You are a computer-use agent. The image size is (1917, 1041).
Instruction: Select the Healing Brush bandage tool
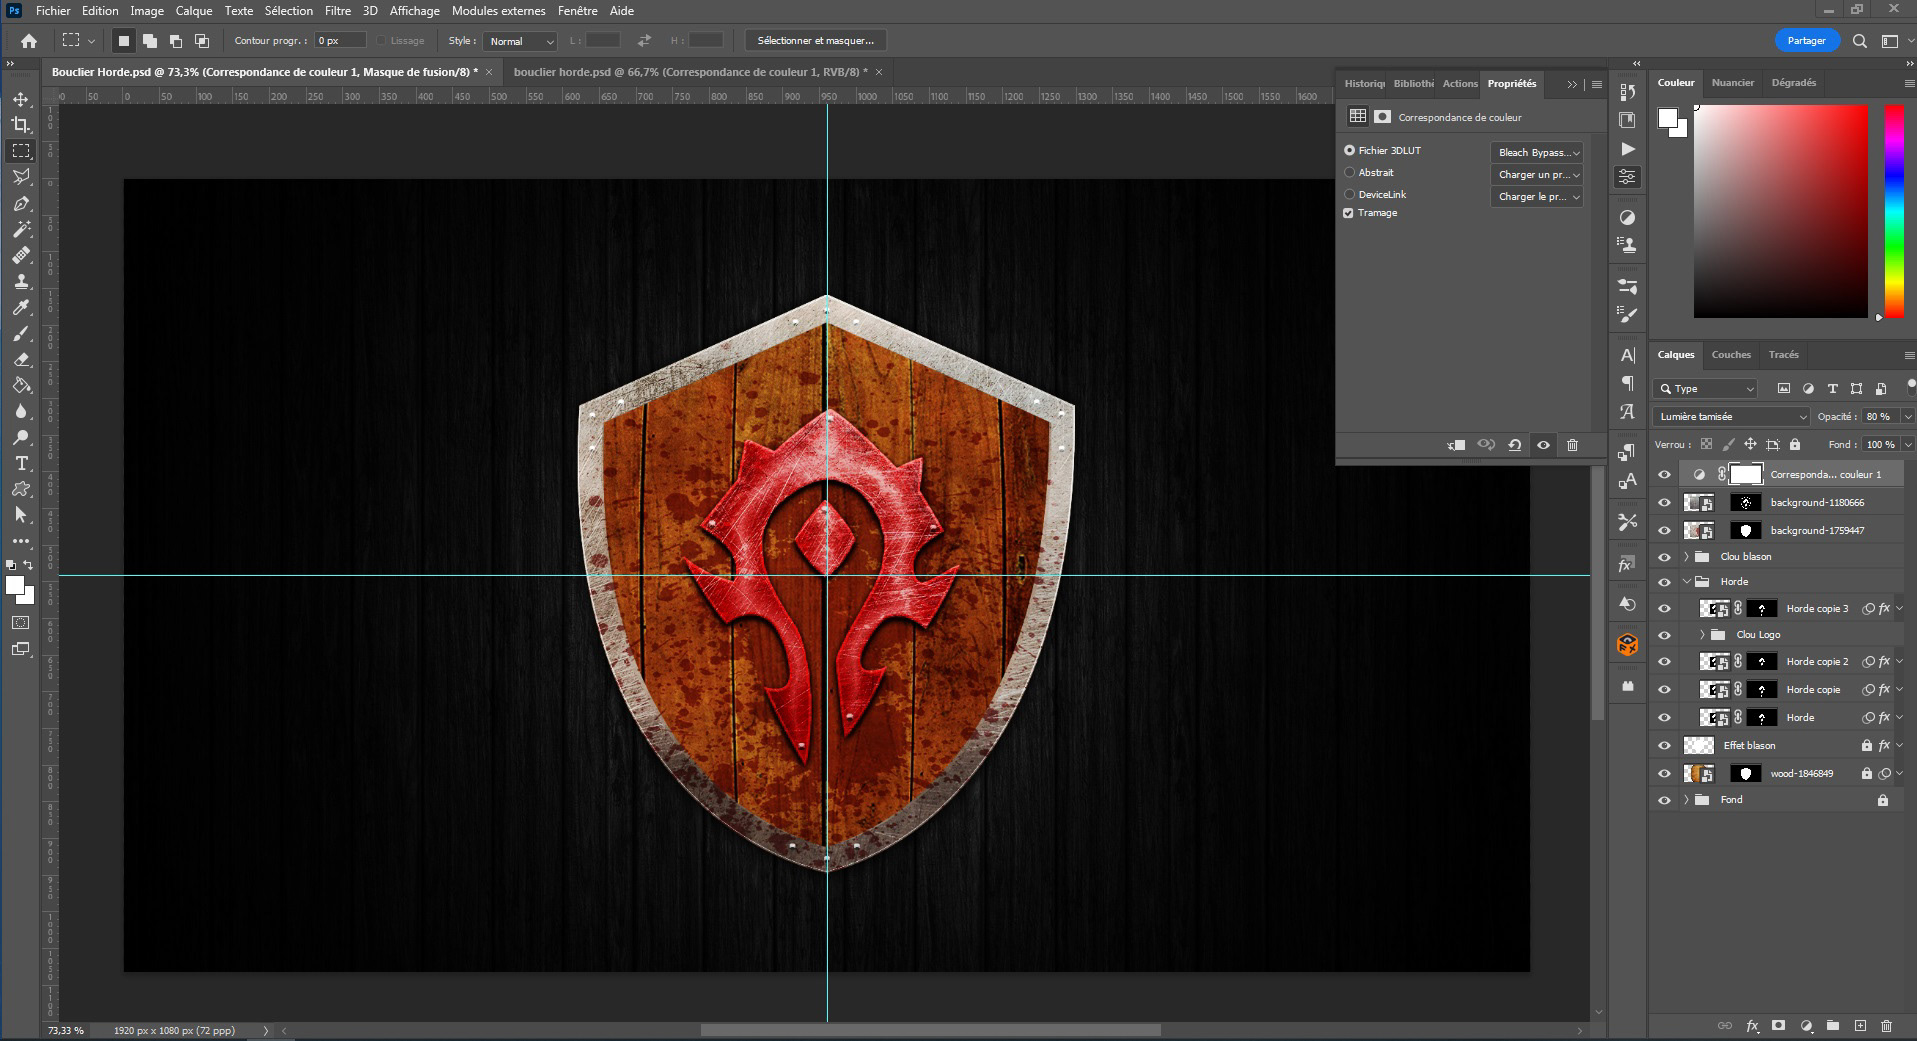coord(21,255)
